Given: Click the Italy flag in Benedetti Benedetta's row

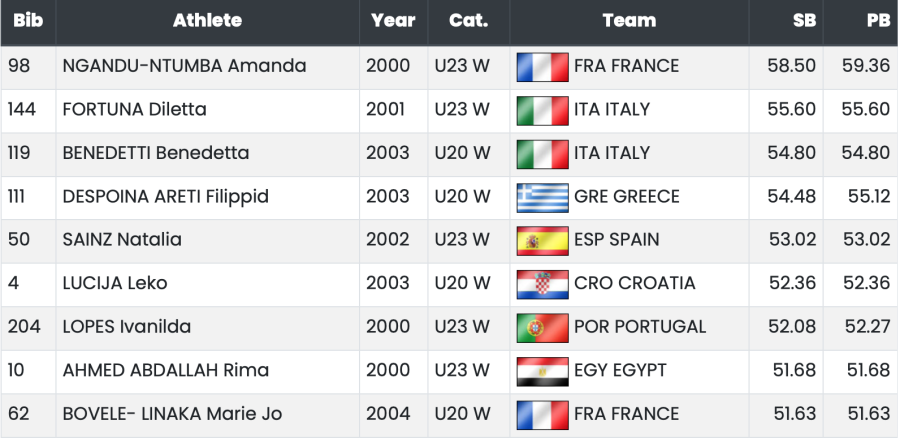Looking at the screenshot, I should pyautogui.click(x=542, y=154).
